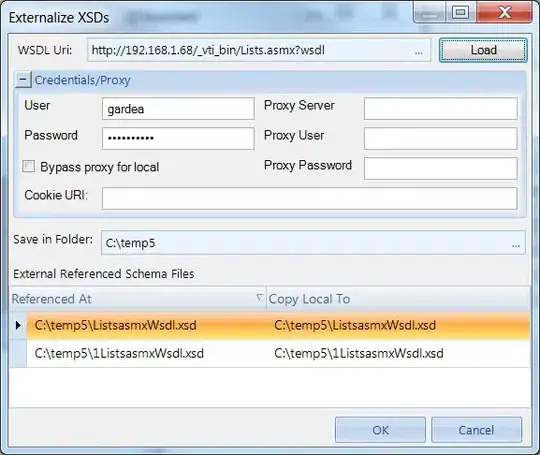Click the Cancel button
Screen dimensions: 540x455
[476, 430]
